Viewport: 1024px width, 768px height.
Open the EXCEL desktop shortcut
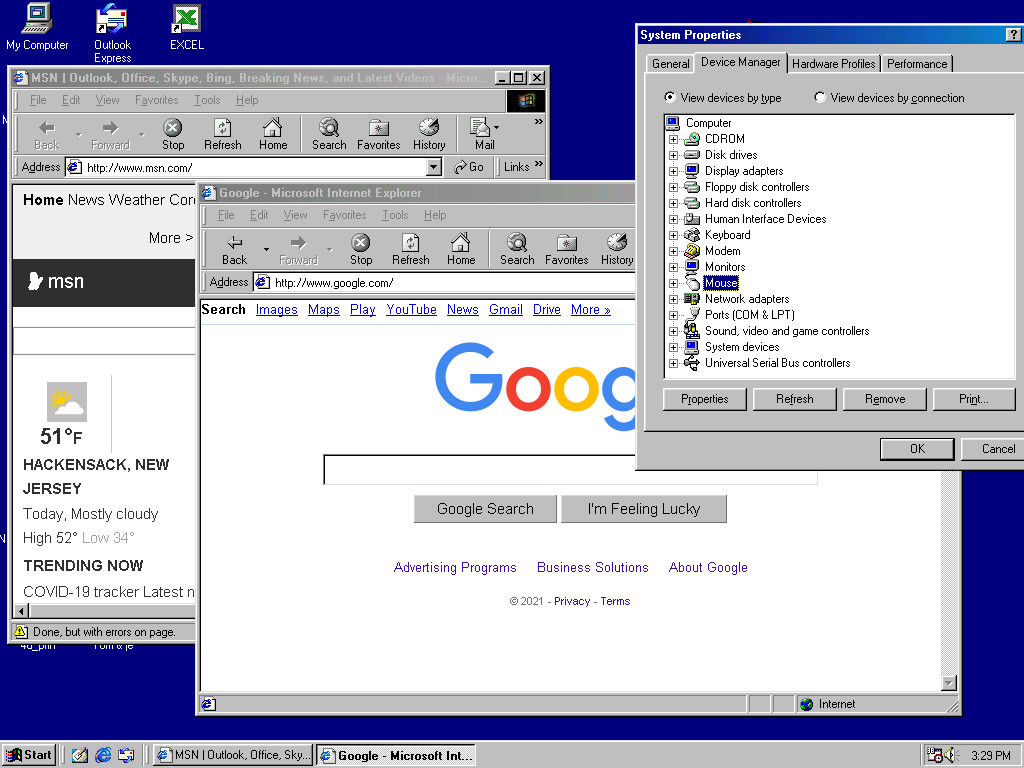[x=186, y=19]
